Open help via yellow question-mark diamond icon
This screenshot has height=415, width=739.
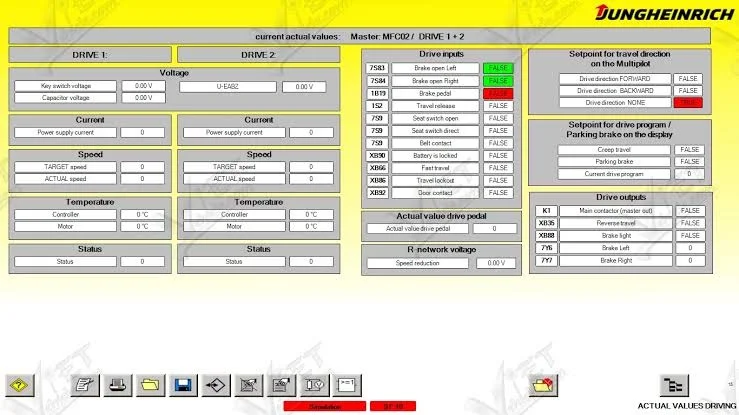[20, 385]
